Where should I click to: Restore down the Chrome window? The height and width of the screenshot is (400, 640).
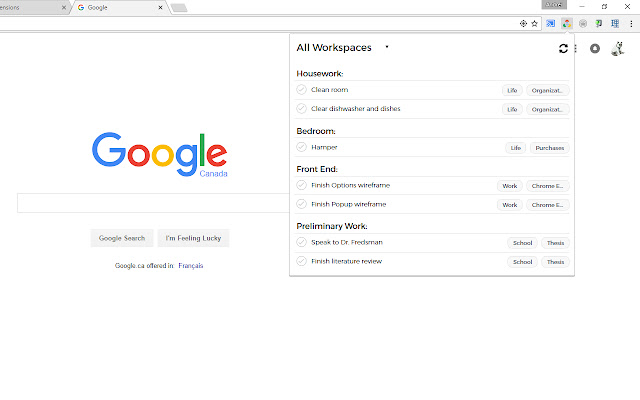click(x=604, y=7)
